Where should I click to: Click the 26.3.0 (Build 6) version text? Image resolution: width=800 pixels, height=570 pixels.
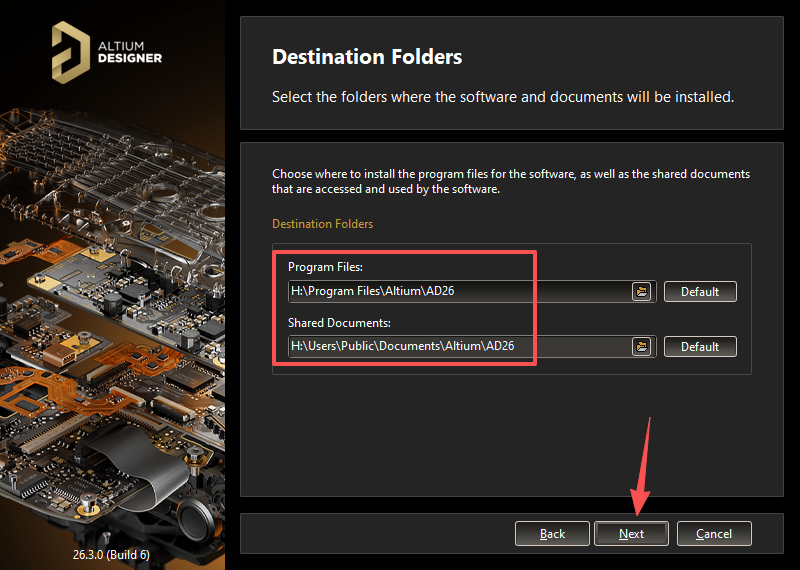click(x=111, y=554)
